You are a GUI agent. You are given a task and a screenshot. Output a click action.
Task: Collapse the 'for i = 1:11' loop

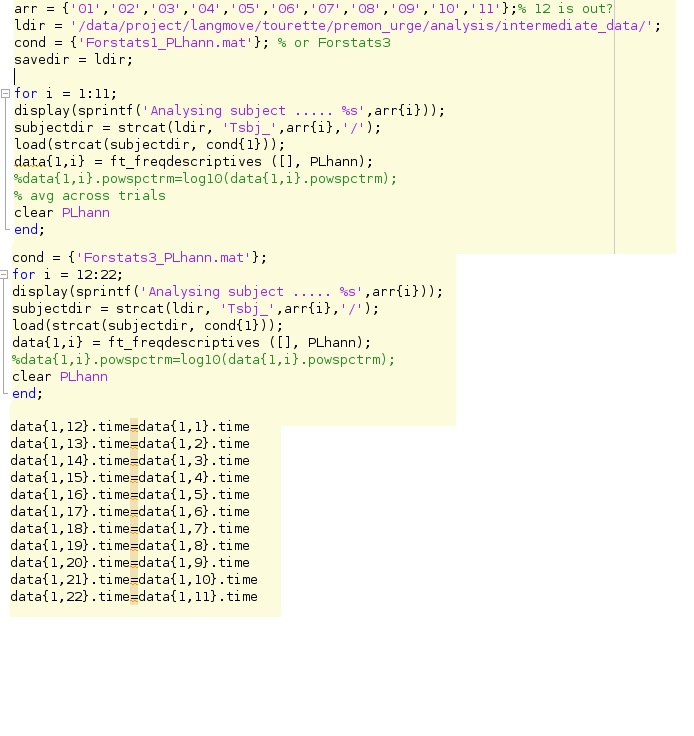click(x=5, y=93)
